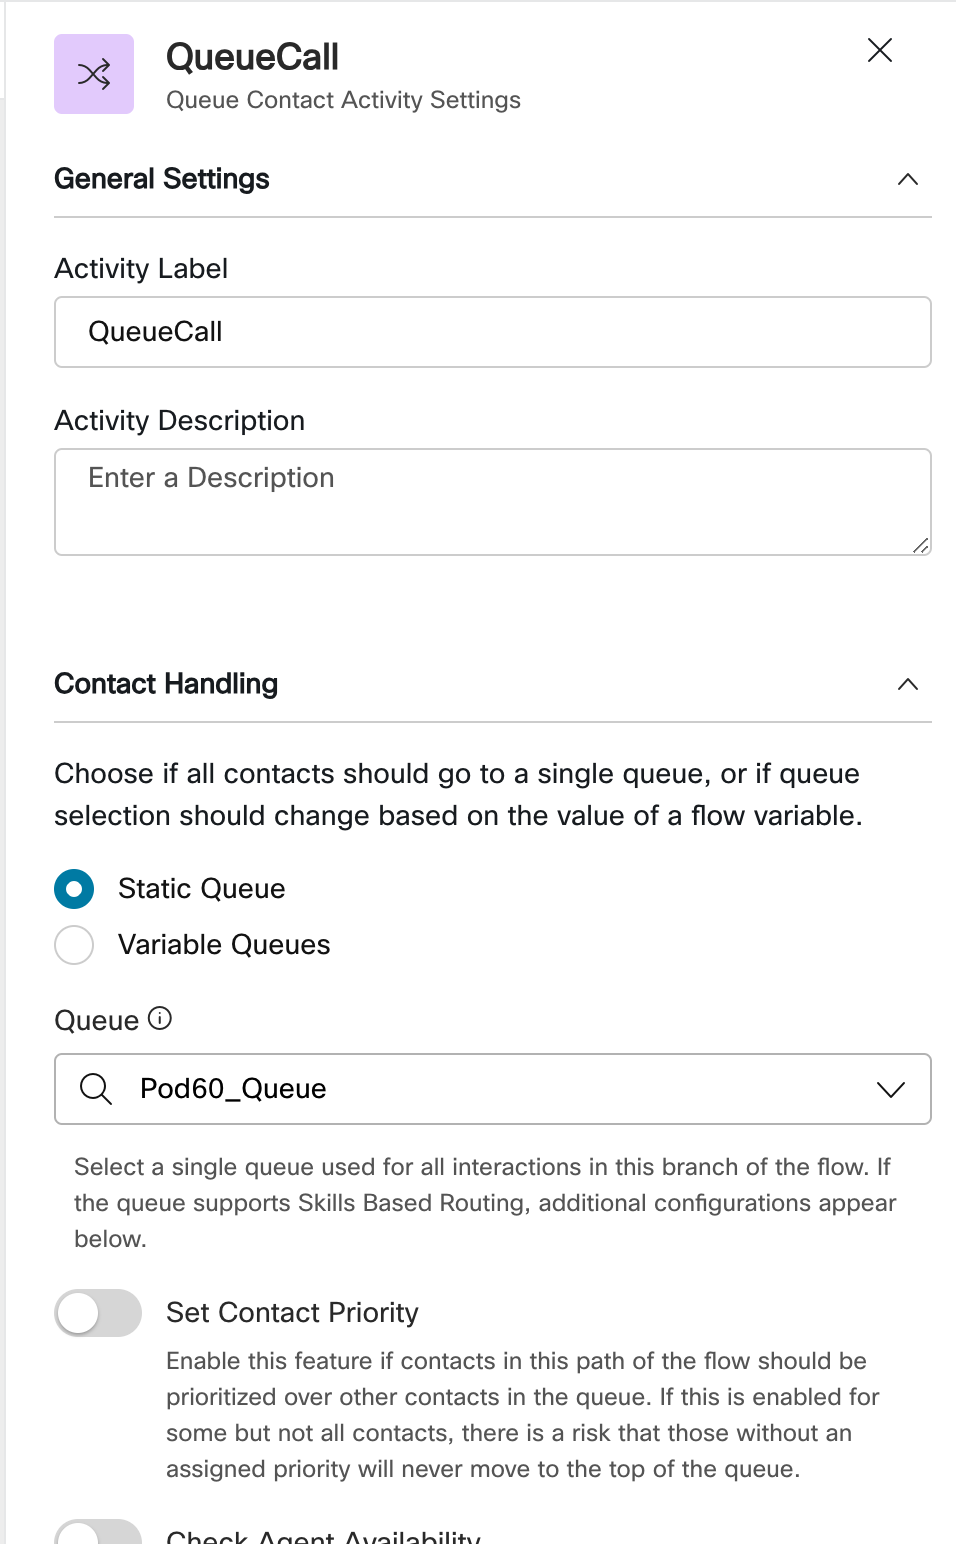Image resolution: width=956 pixels, height=1544 pixels.
Task: Select the Static Queue radio button
Action: click(x=74, y=889)
